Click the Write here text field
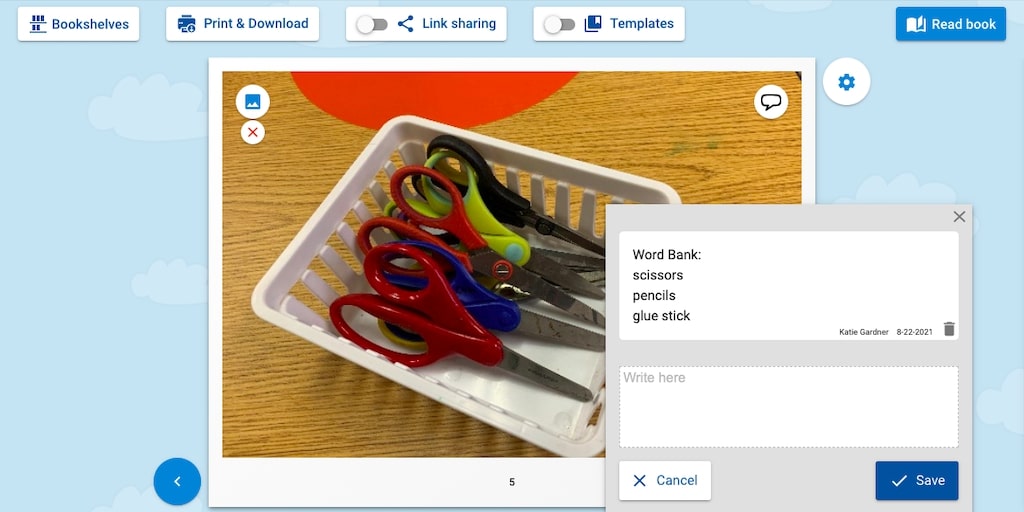 (x=789, y=407)
